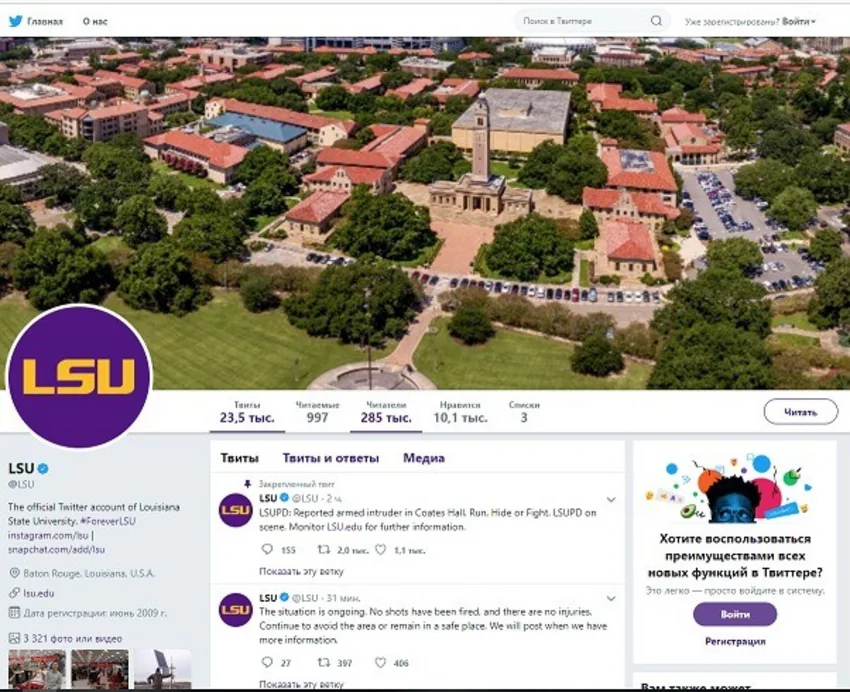Like the pinned LSUPD tweet
The image size is (850, 692).
click(381, 549)
